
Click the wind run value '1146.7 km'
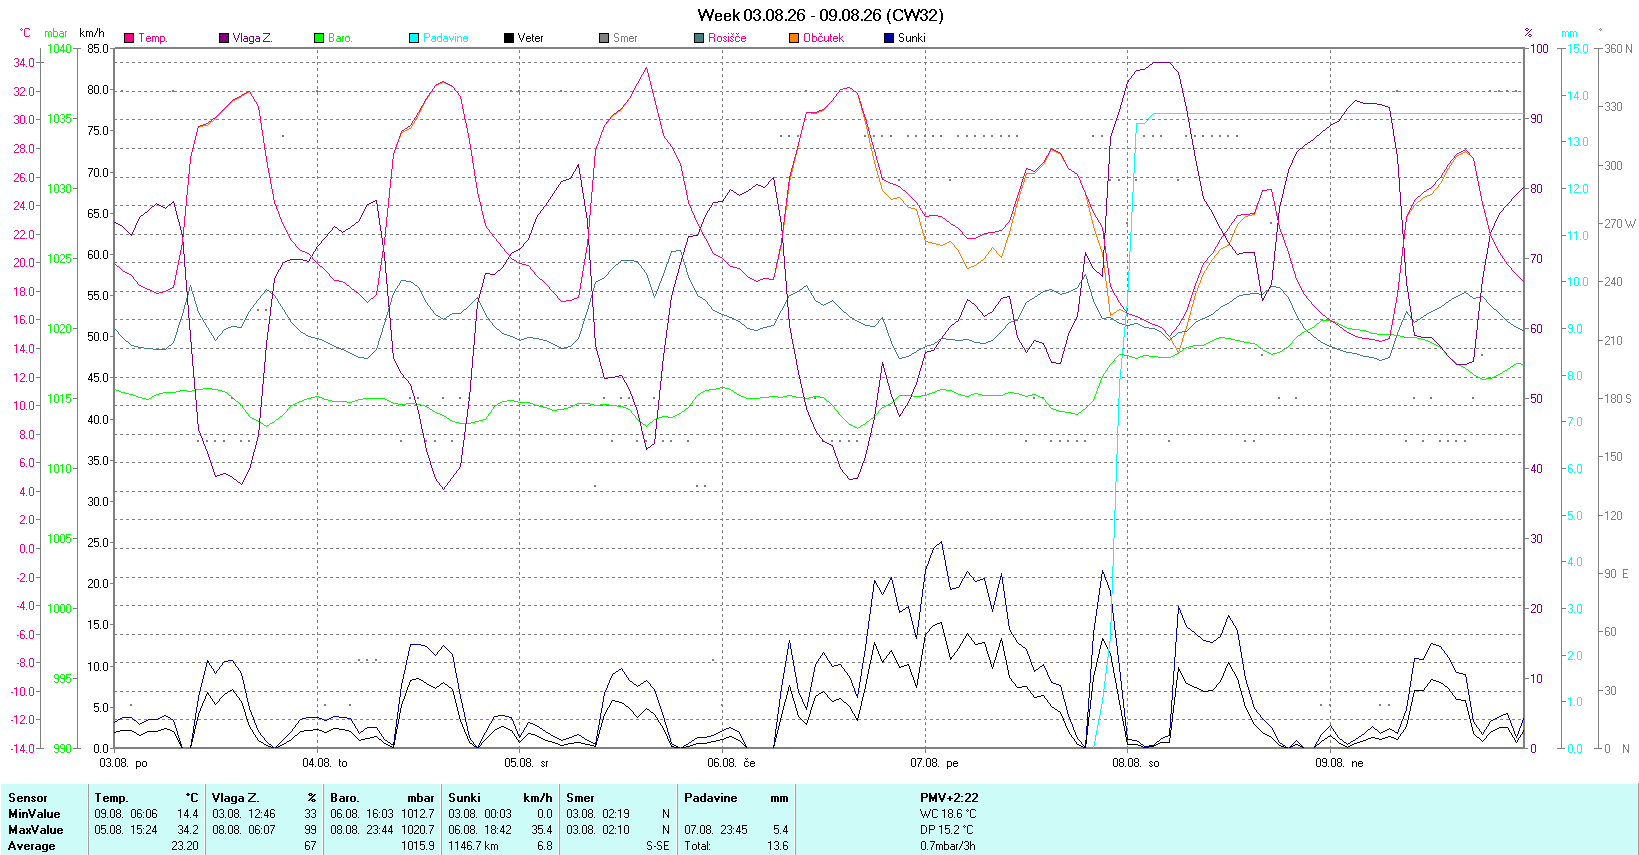click(473, 846)
